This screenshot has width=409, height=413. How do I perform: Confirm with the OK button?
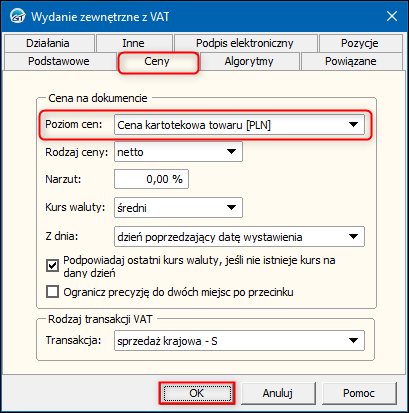click(x=197, y=393)
